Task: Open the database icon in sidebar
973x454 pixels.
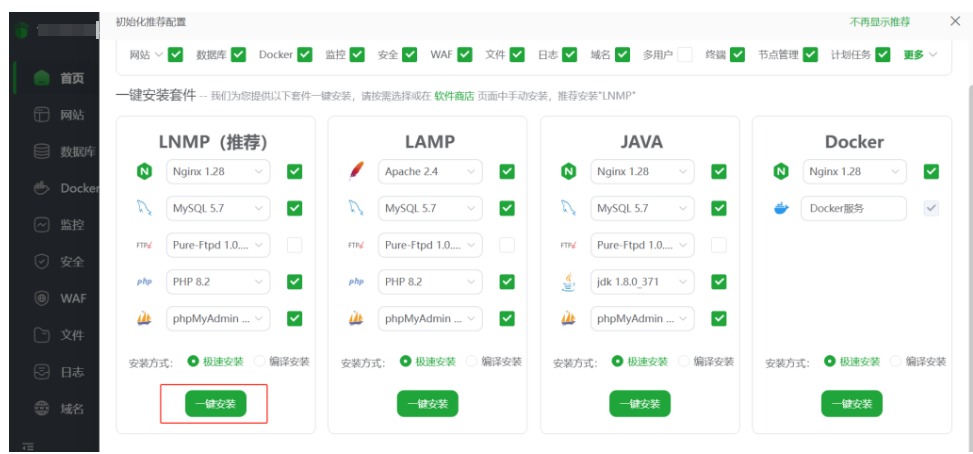Action: [x=42, y=152]
